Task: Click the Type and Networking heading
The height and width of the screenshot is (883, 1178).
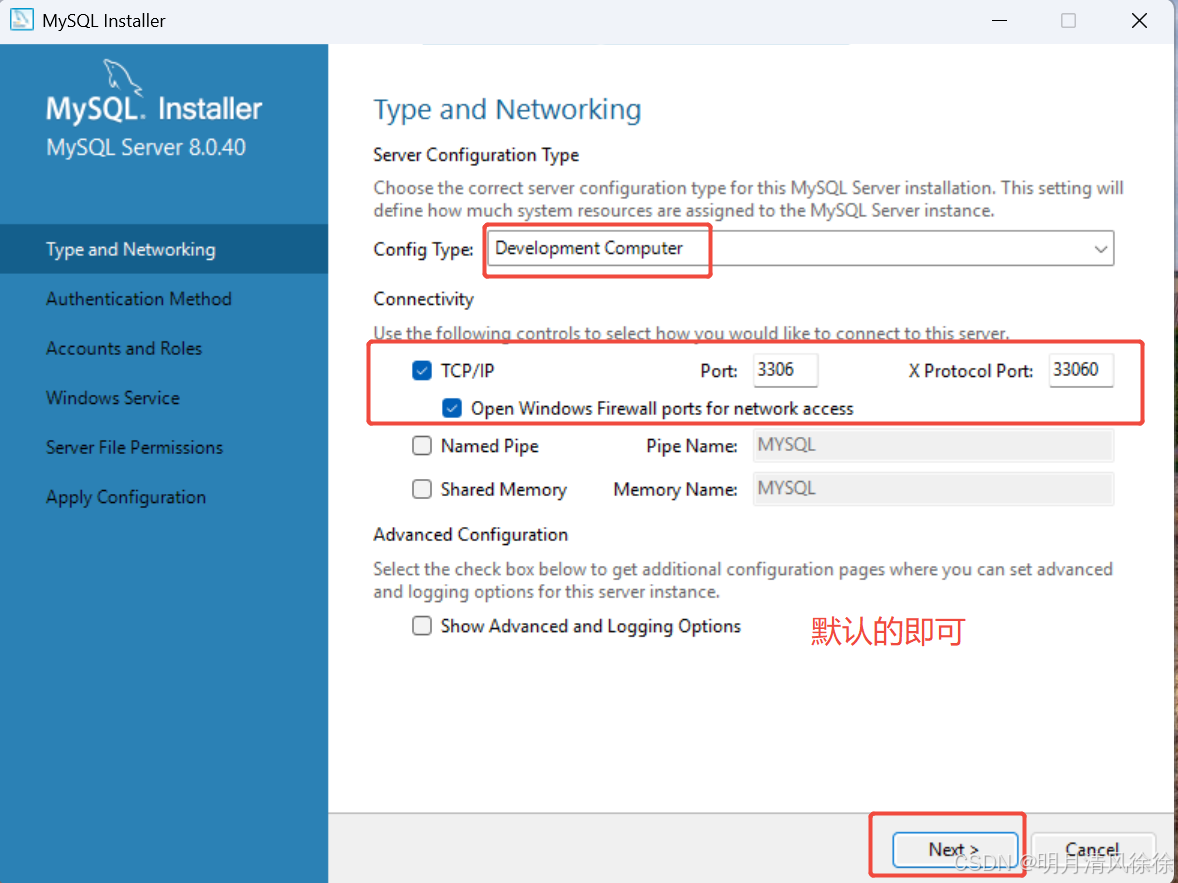Action: [x=507, y=110]
